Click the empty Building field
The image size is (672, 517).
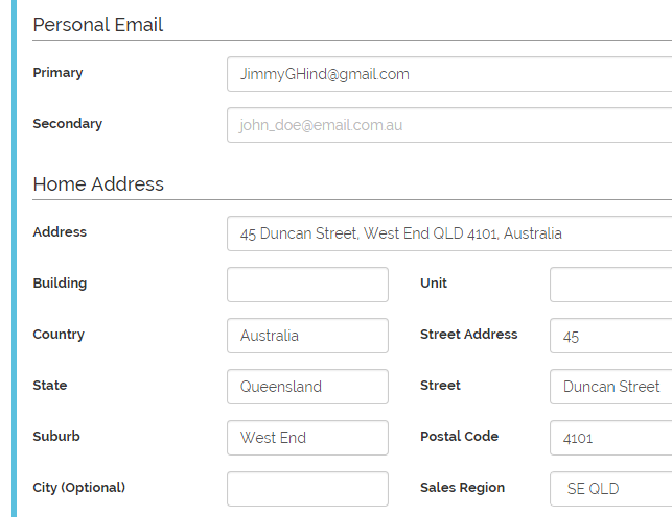pos(308,284)
